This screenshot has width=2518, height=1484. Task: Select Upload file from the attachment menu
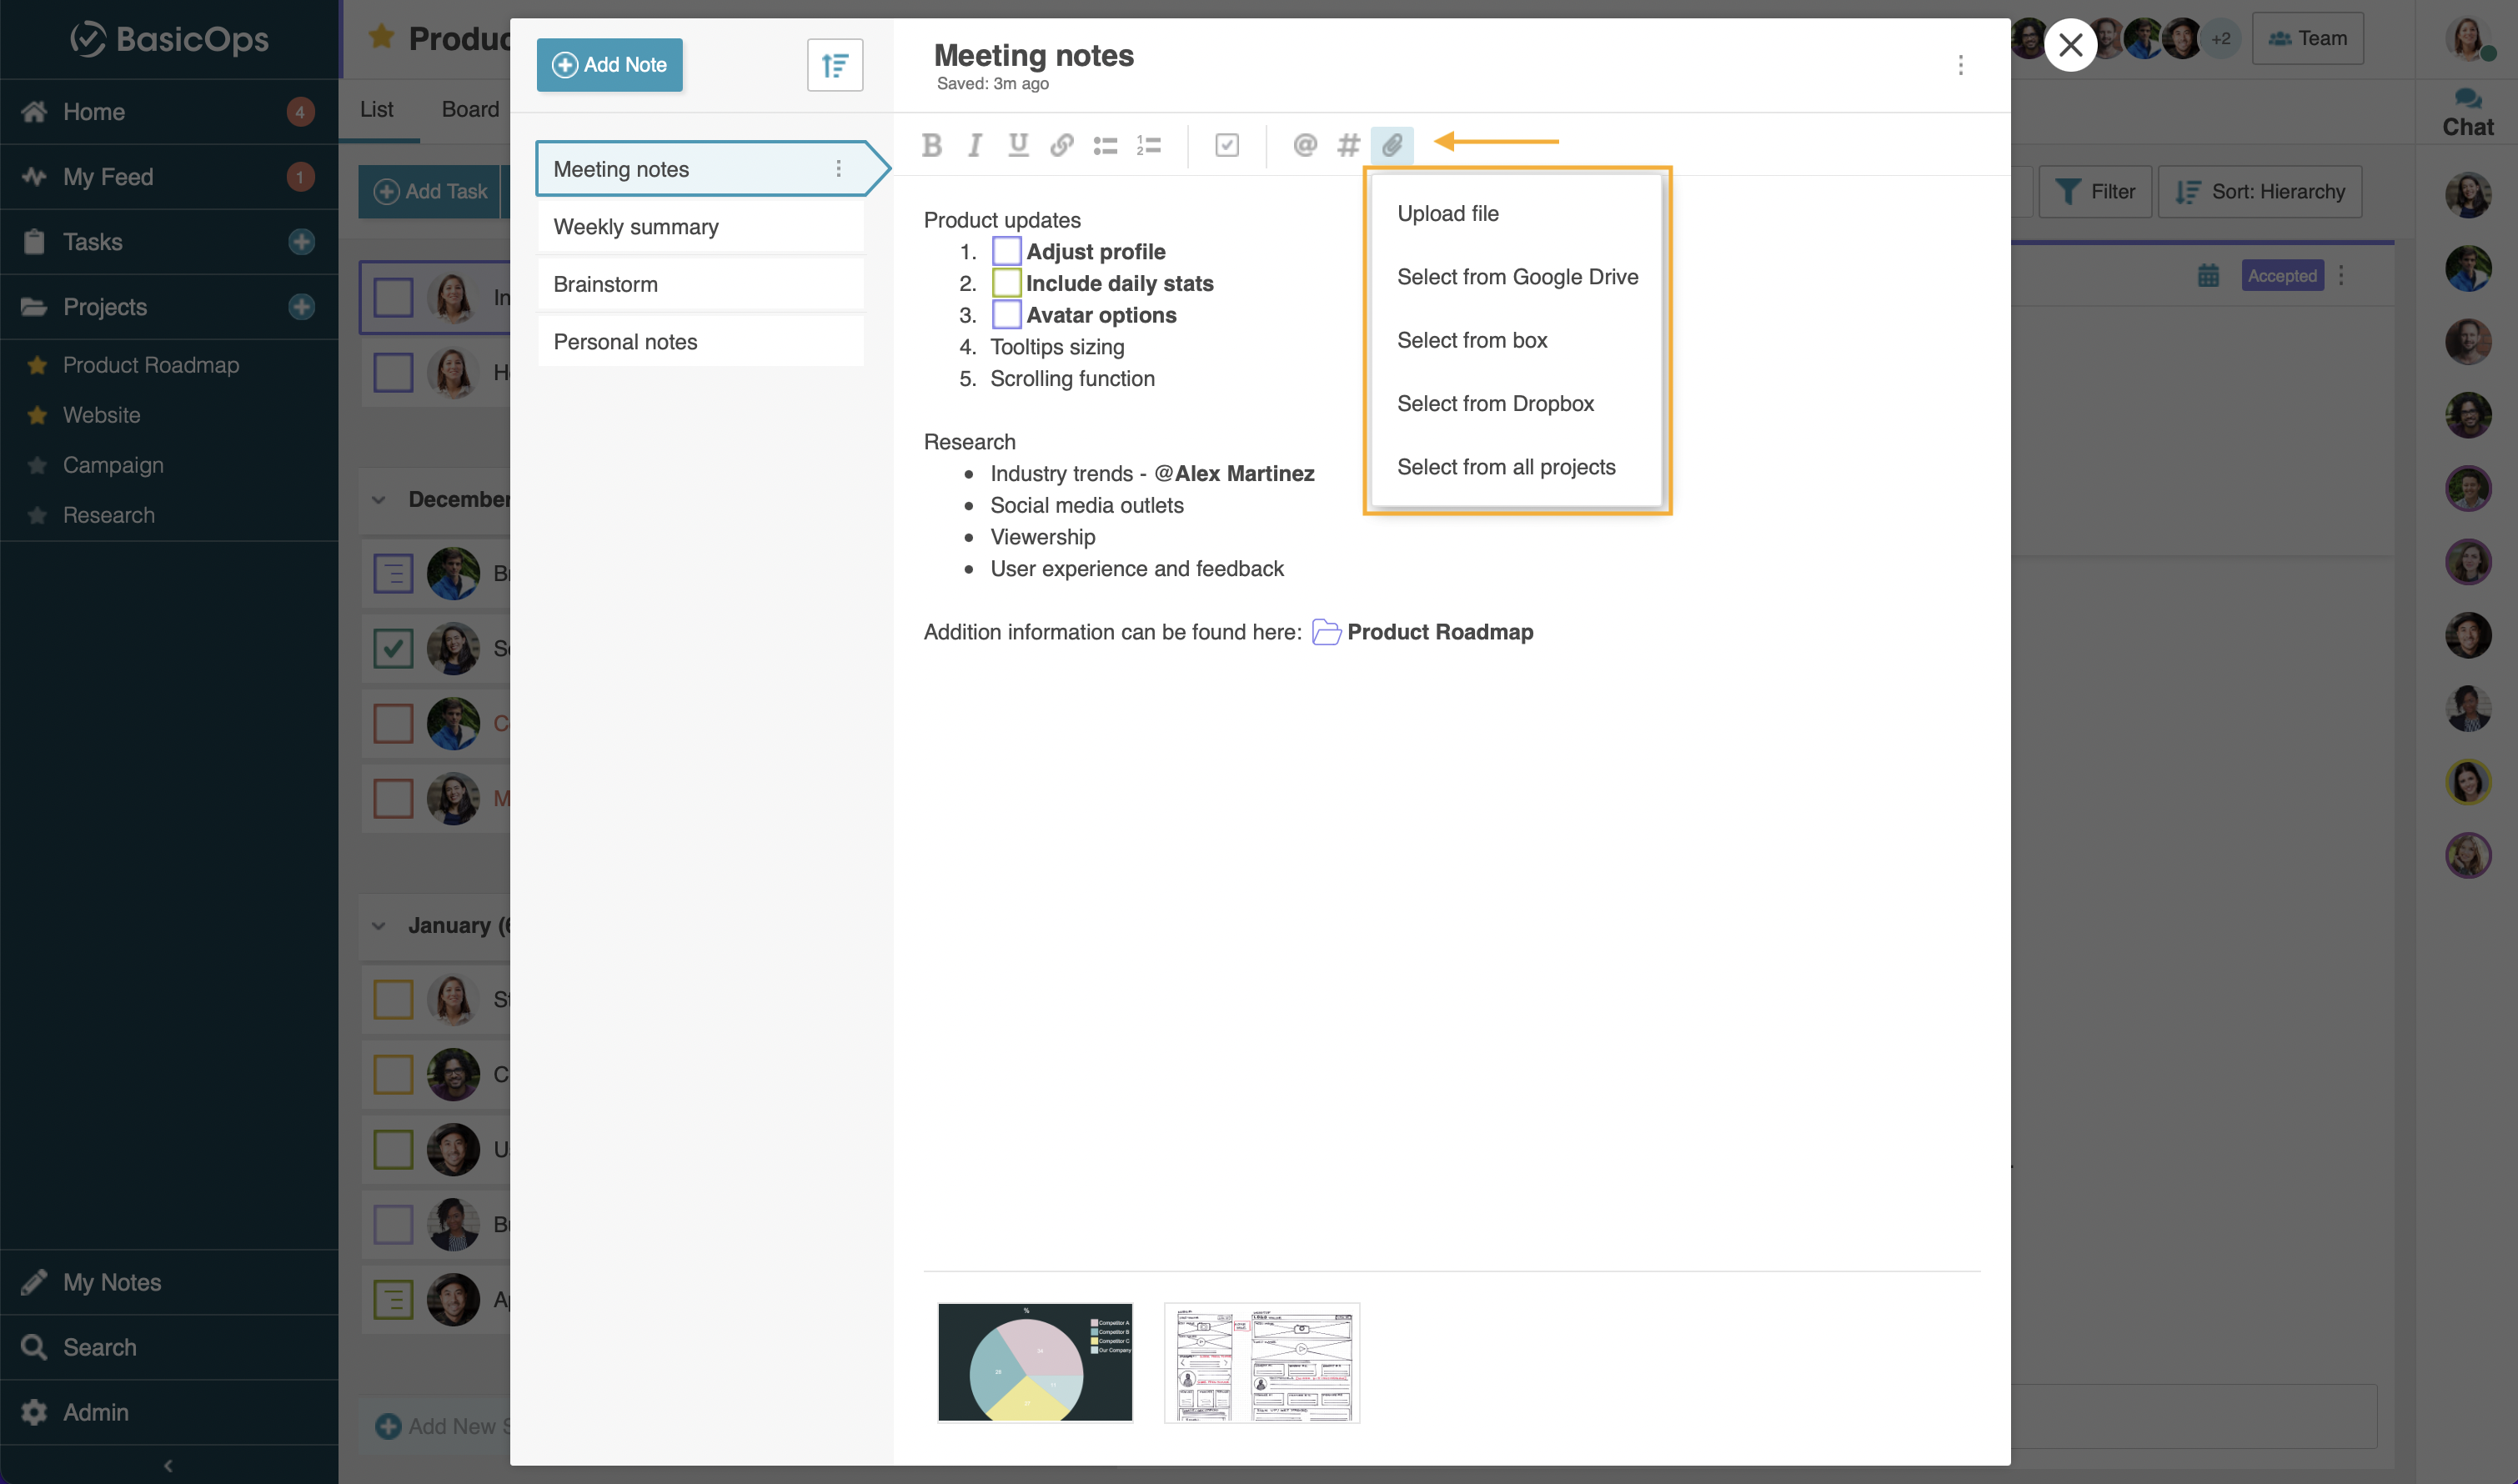pos(1448,212)
